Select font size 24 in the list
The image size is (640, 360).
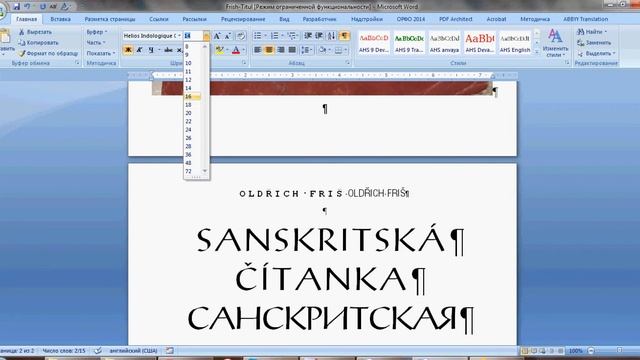click(192, 130)
